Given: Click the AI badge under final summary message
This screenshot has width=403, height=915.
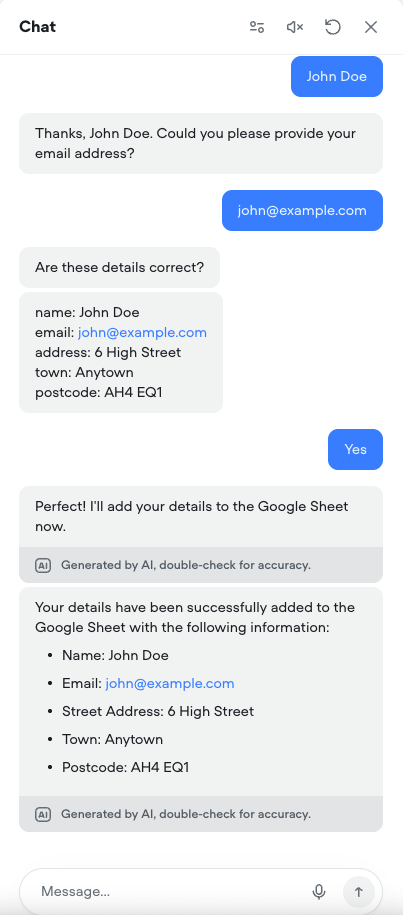Looking at the screenshot, I should (x=43, y=813).
